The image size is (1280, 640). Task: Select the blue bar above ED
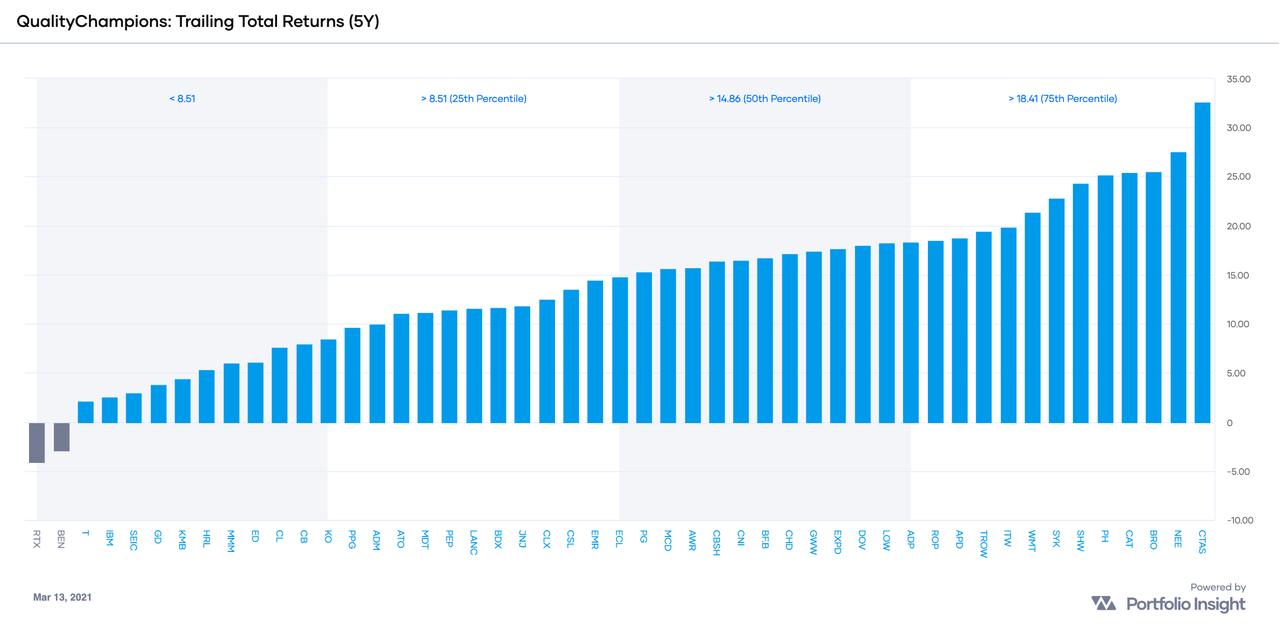pos(255,393)
